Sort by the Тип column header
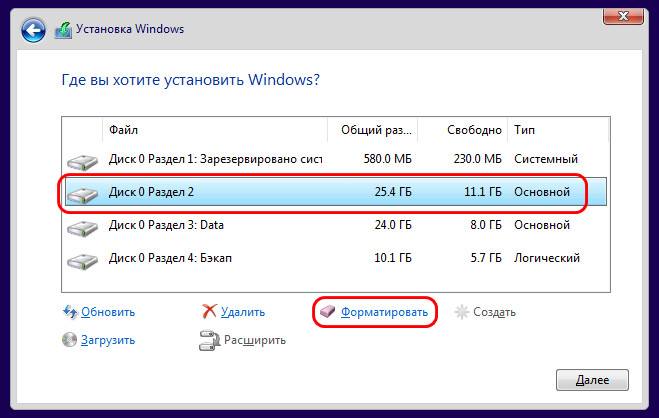This screenshot has height=418, width=659. coord(558,130)
